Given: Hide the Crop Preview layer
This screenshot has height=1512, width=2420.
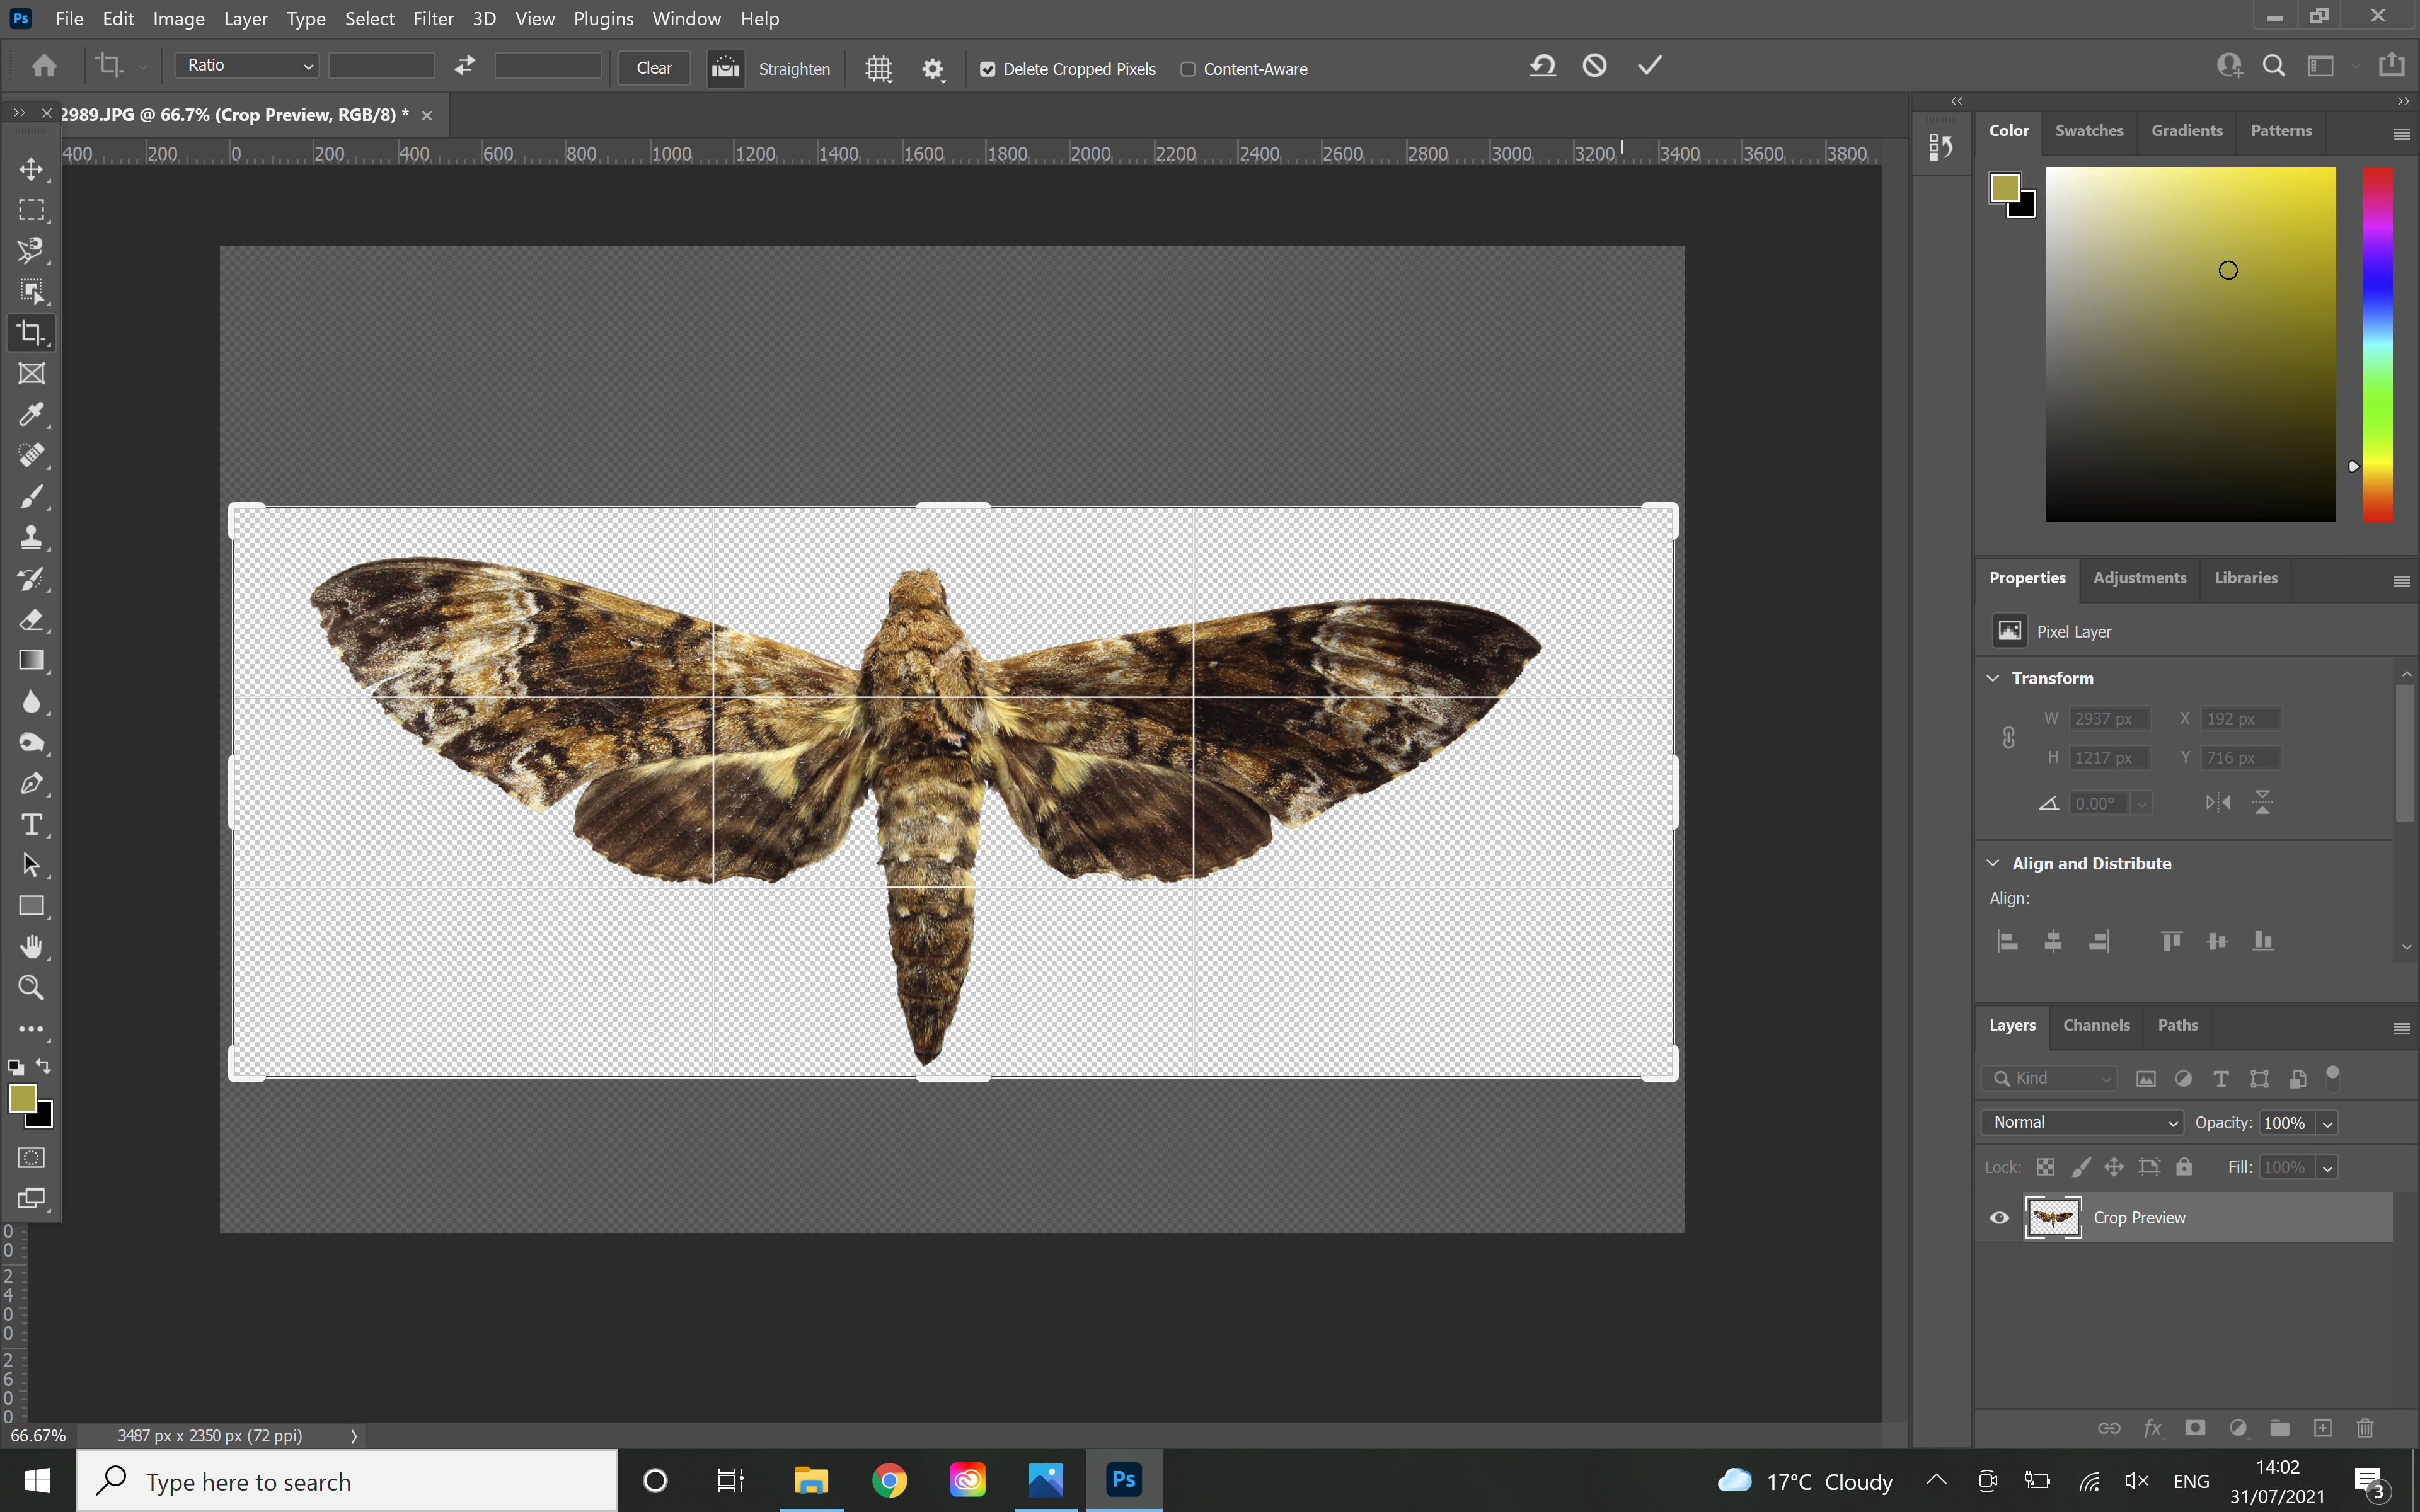Looking at the screenshot, I should (1999, 1218).
